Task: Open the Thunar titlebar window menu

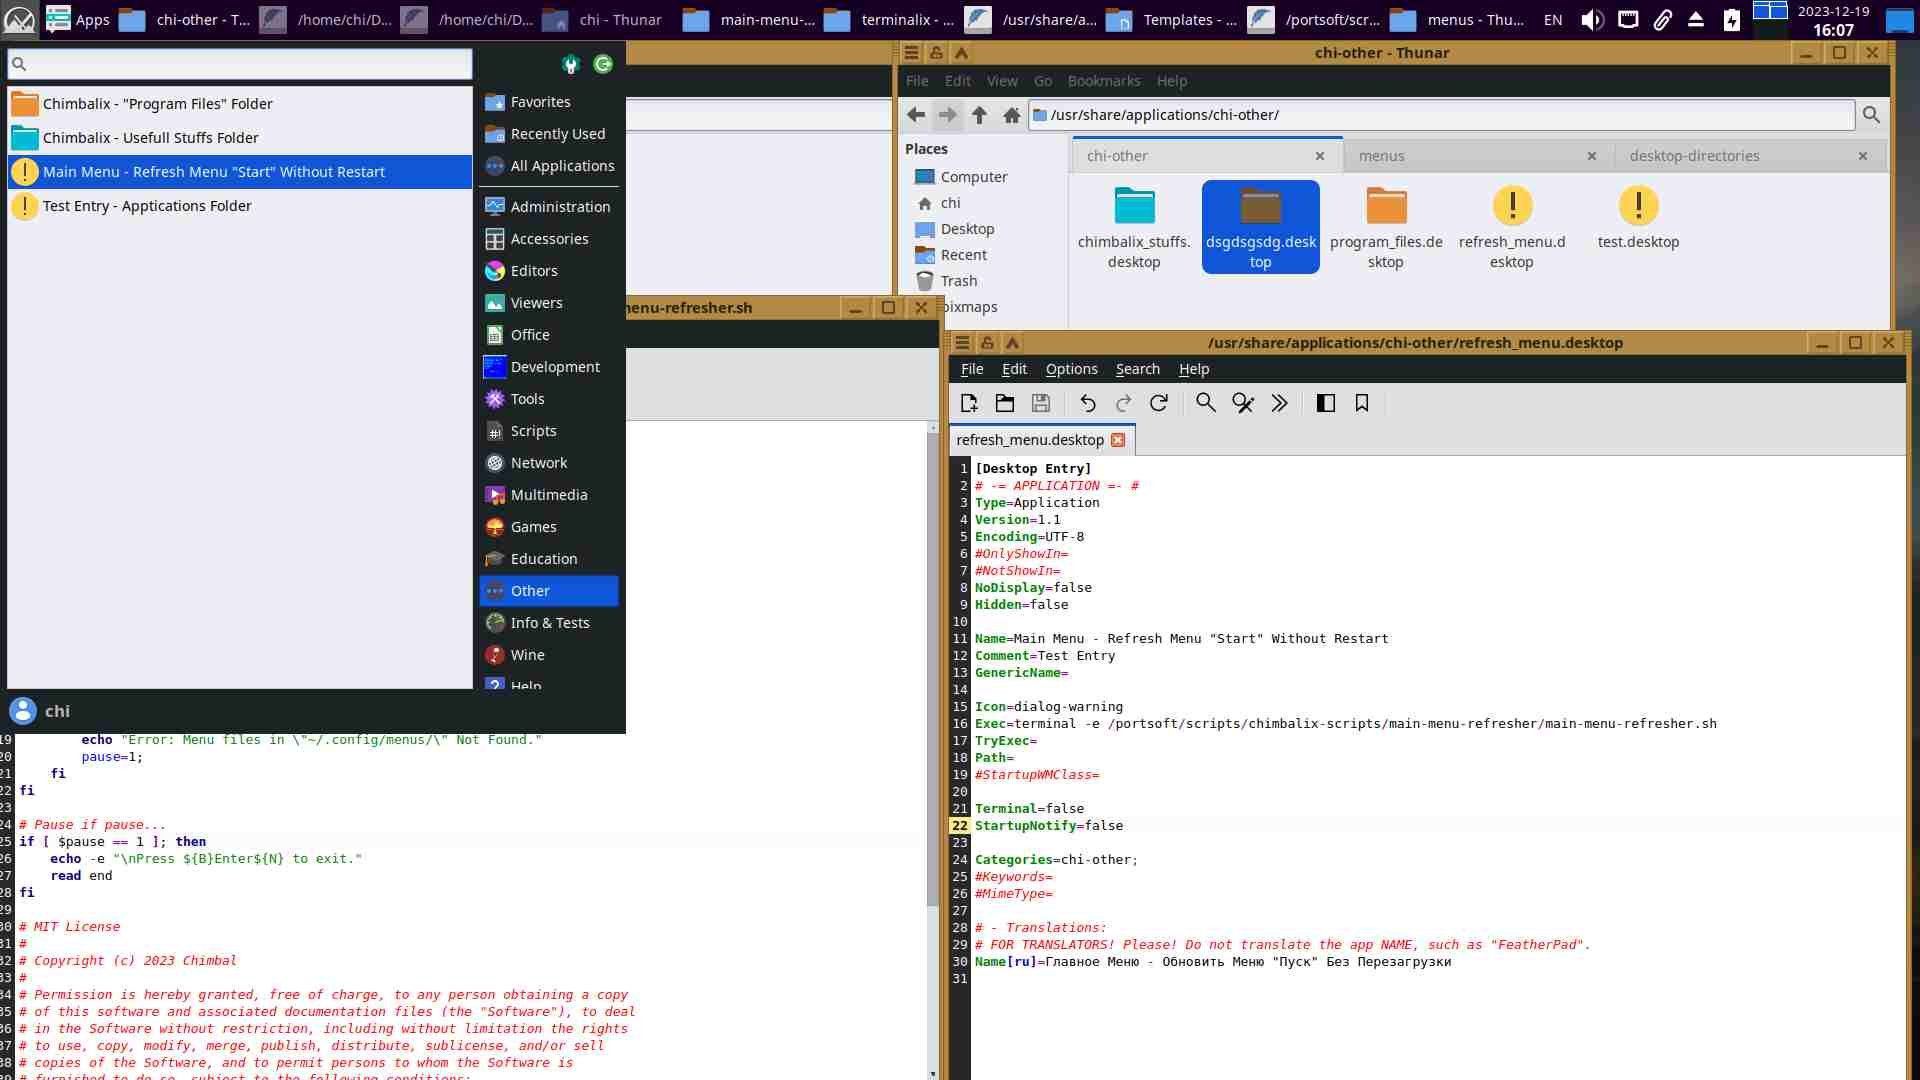Action: point(911,53)
